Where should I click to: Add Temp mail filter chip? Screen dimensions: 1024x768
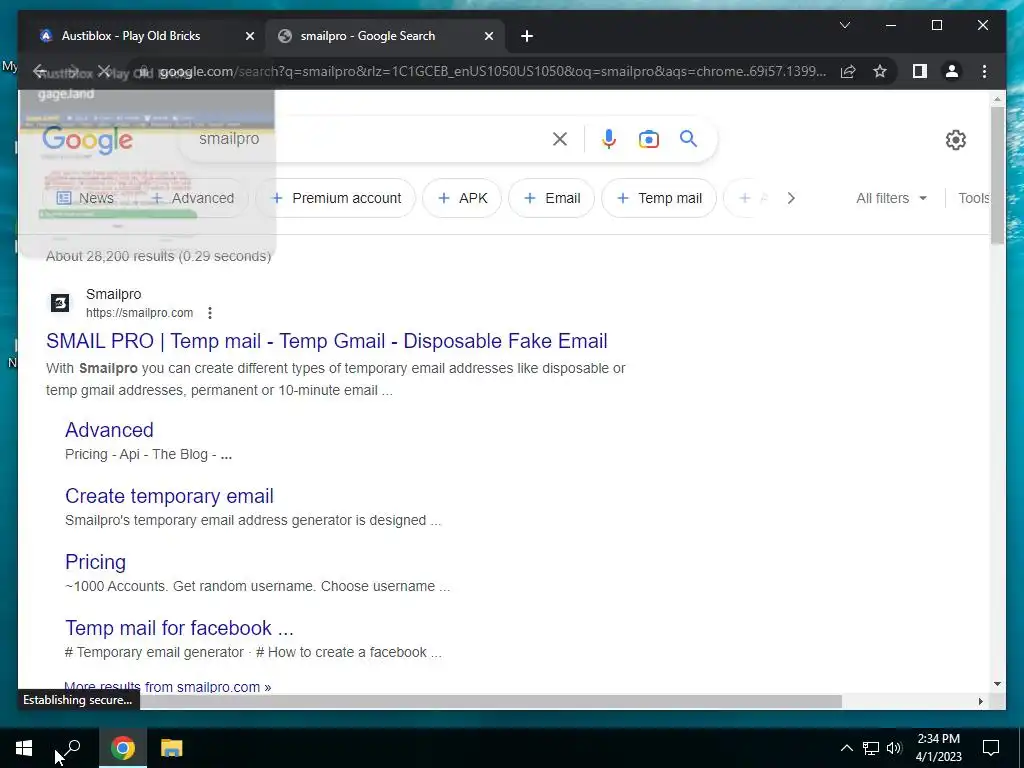(x=659, y=198)
